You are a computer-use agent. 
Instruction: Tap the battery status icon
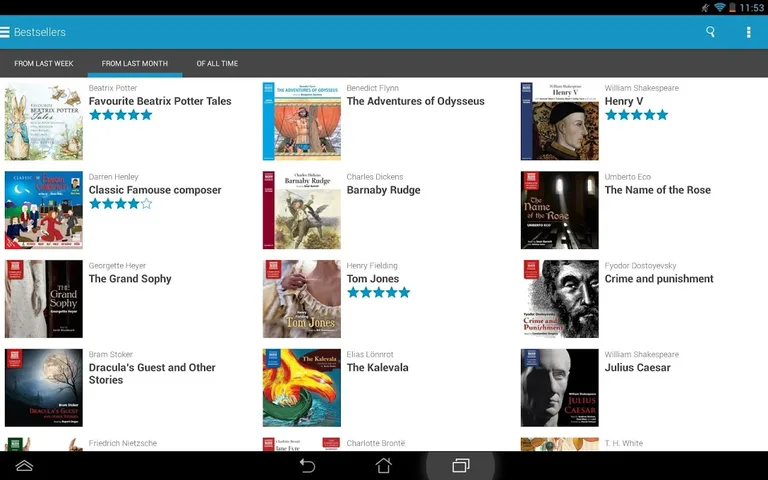click(732, 7)
